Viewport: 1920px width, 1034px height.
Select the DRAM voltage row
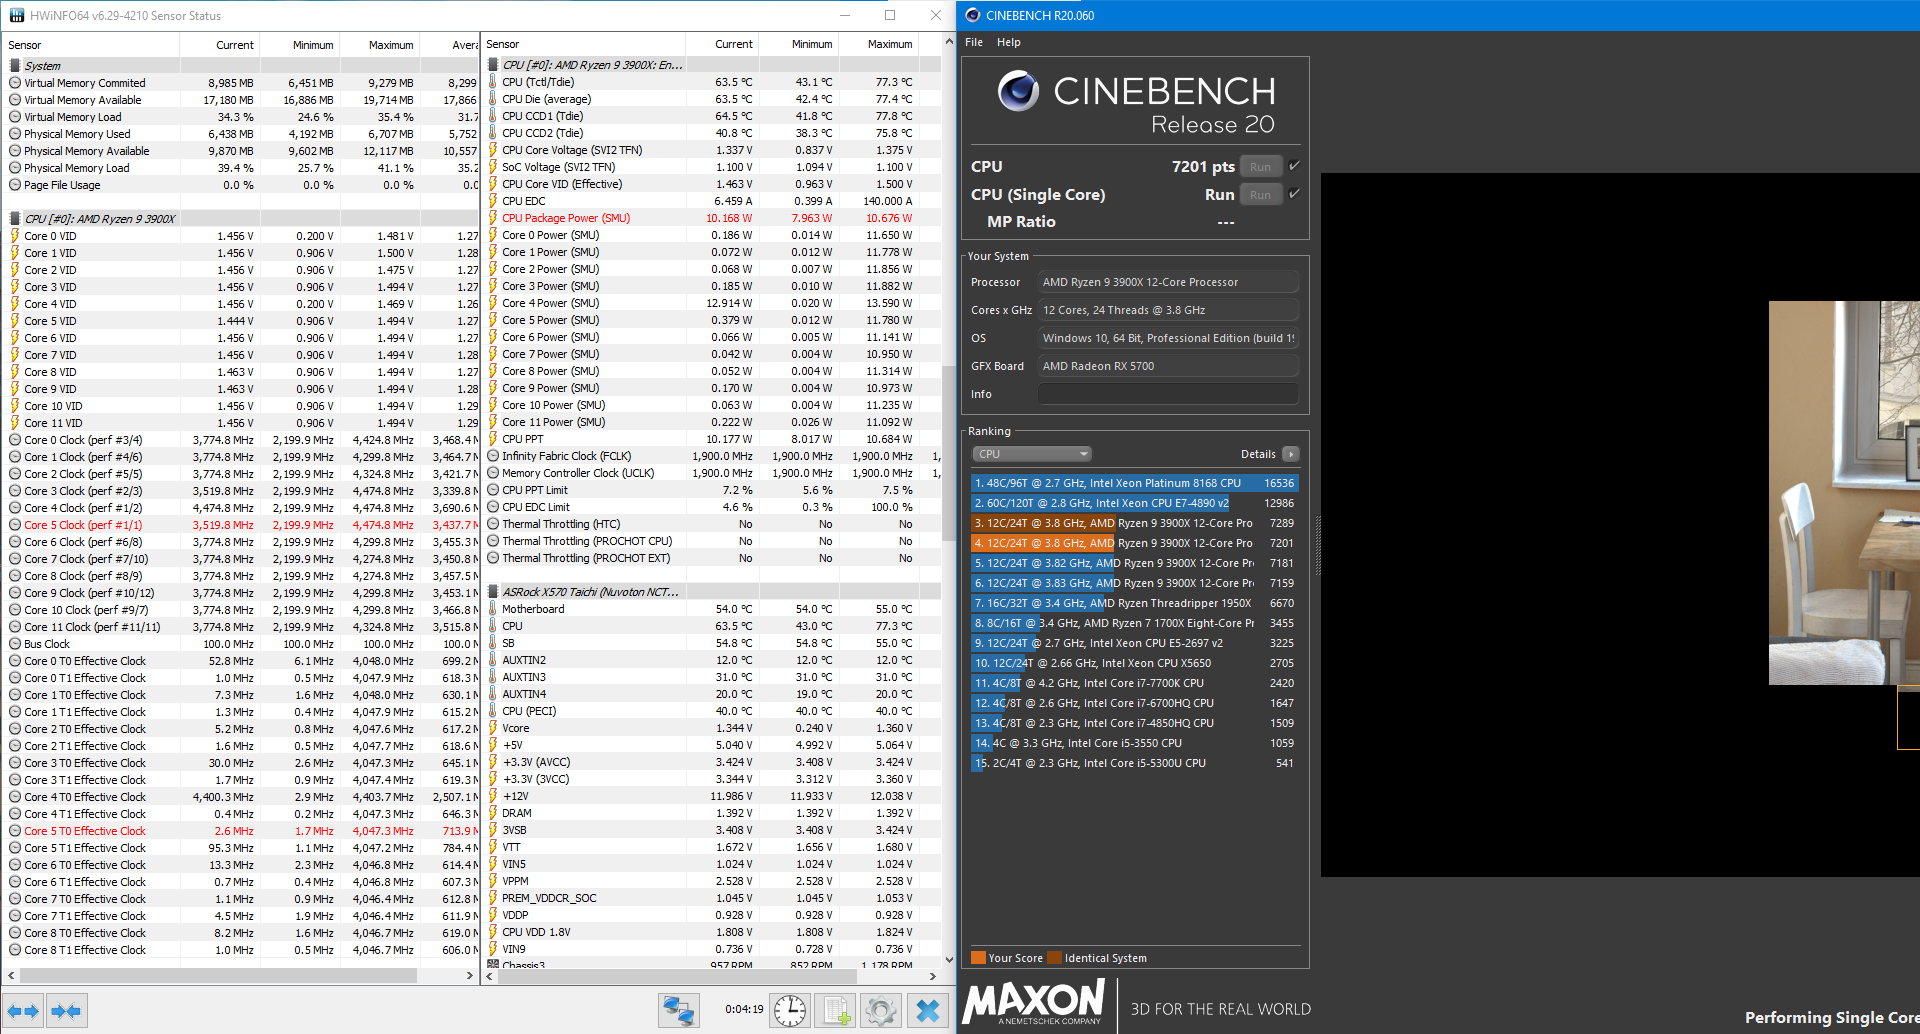point(712,813)
